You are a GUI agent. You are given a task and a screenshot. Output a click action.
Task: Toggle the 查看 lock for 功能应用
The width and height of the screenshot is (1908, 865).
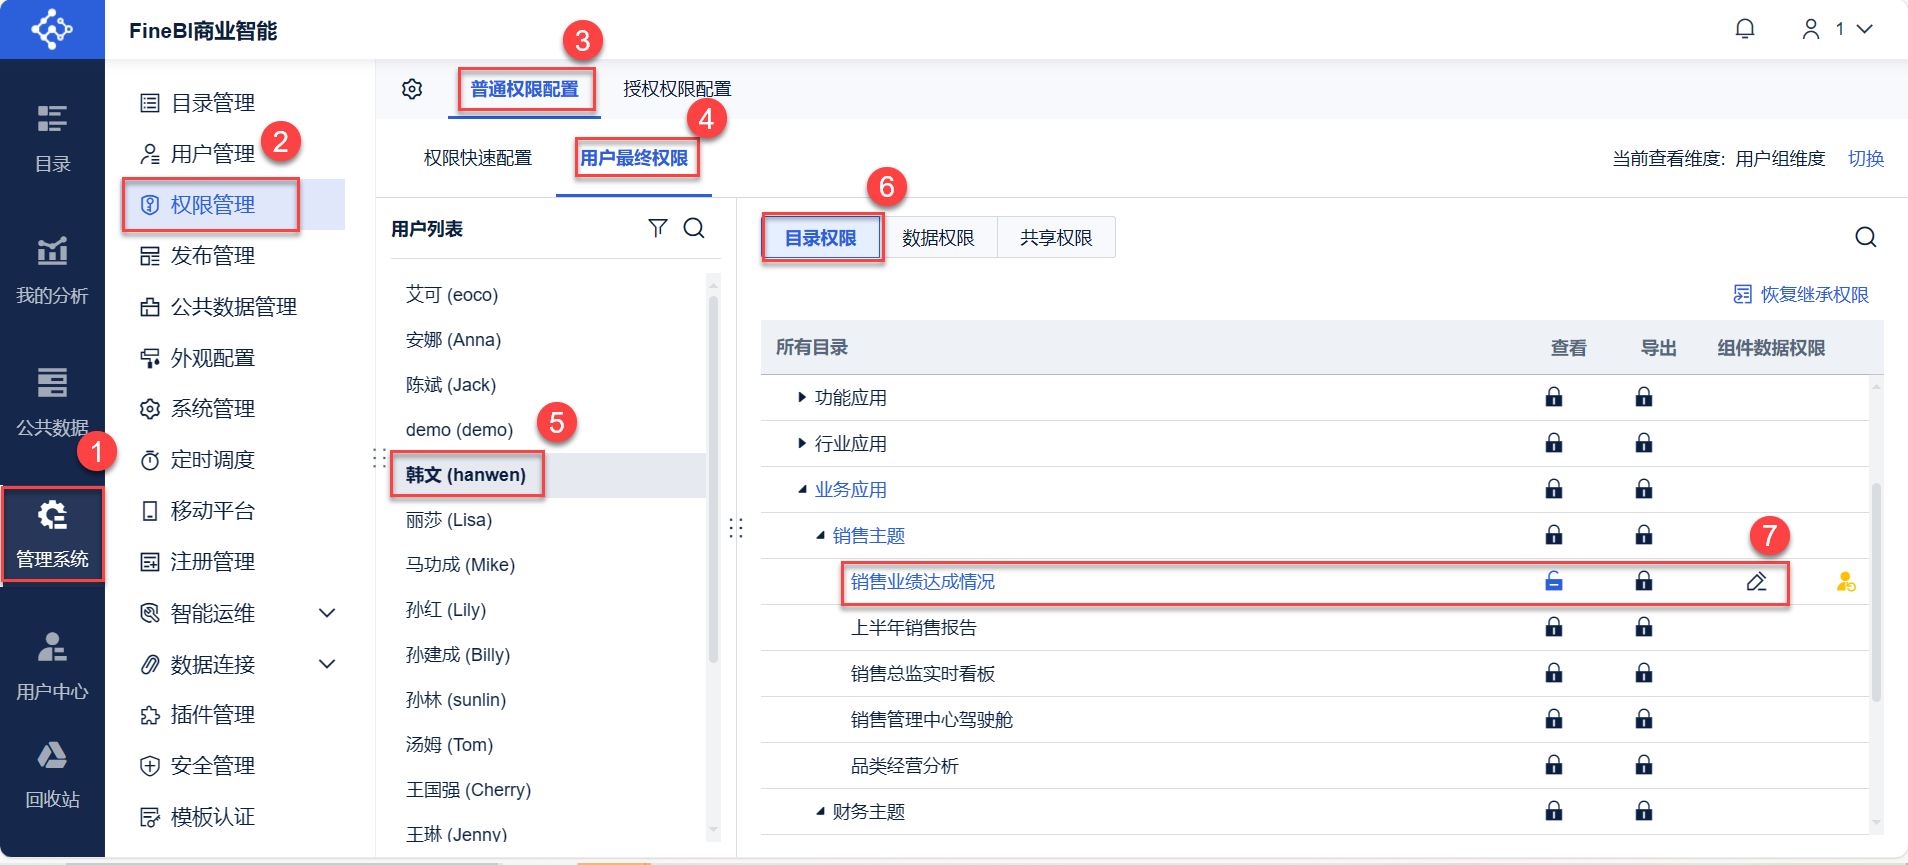coord(1554,398)
